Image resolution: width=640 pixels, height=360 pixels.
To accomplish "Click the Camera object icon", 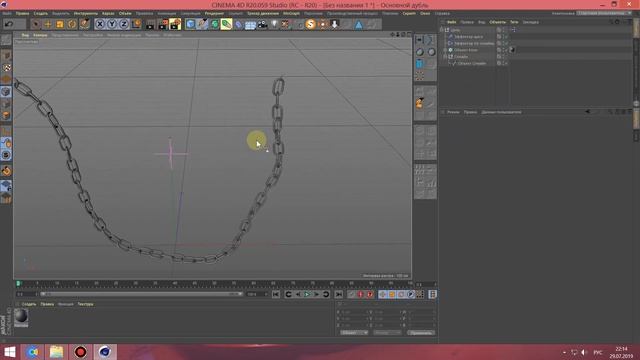I will tap(262, 24).
